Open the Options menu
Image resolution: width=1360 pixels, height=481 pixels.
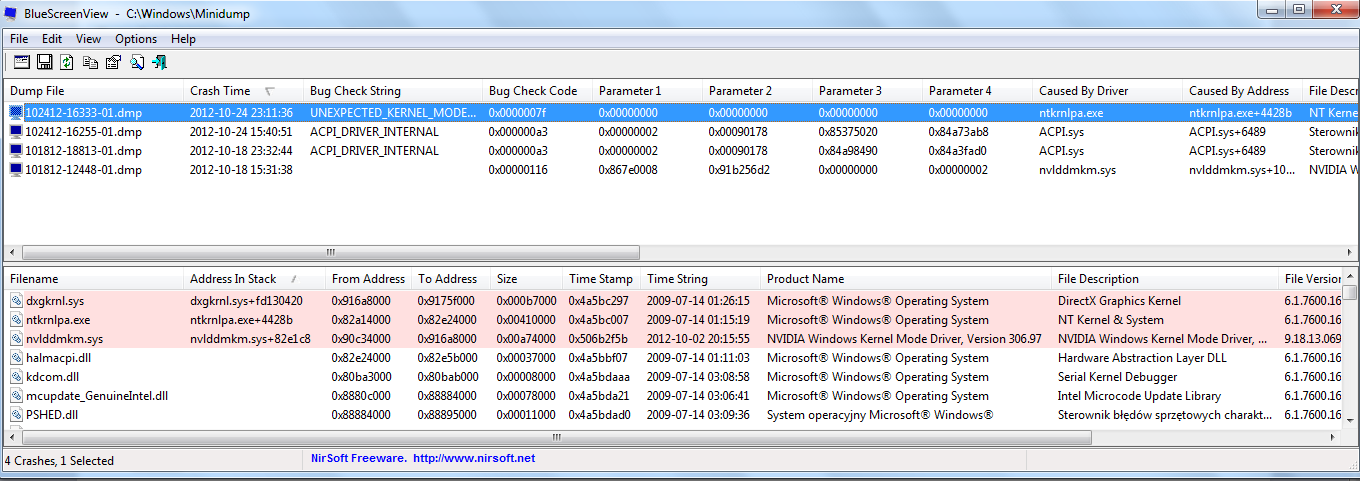point(136,39)
